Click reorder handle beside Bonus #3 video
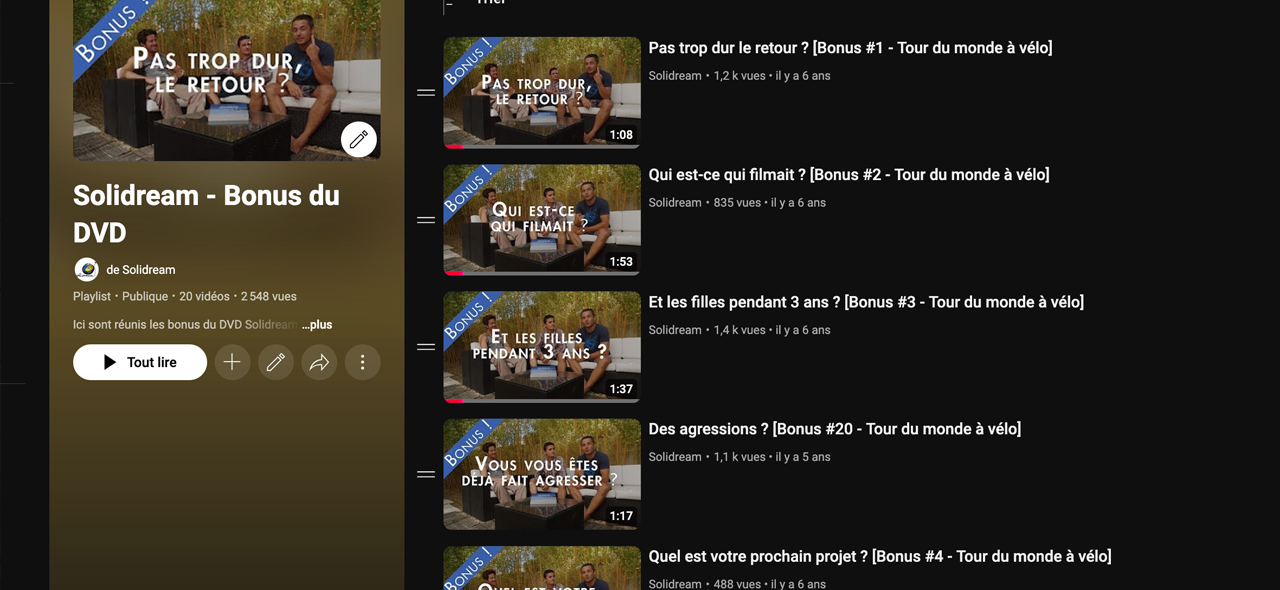The width and height of the screenshot is (1280, 590). point(426,346)
